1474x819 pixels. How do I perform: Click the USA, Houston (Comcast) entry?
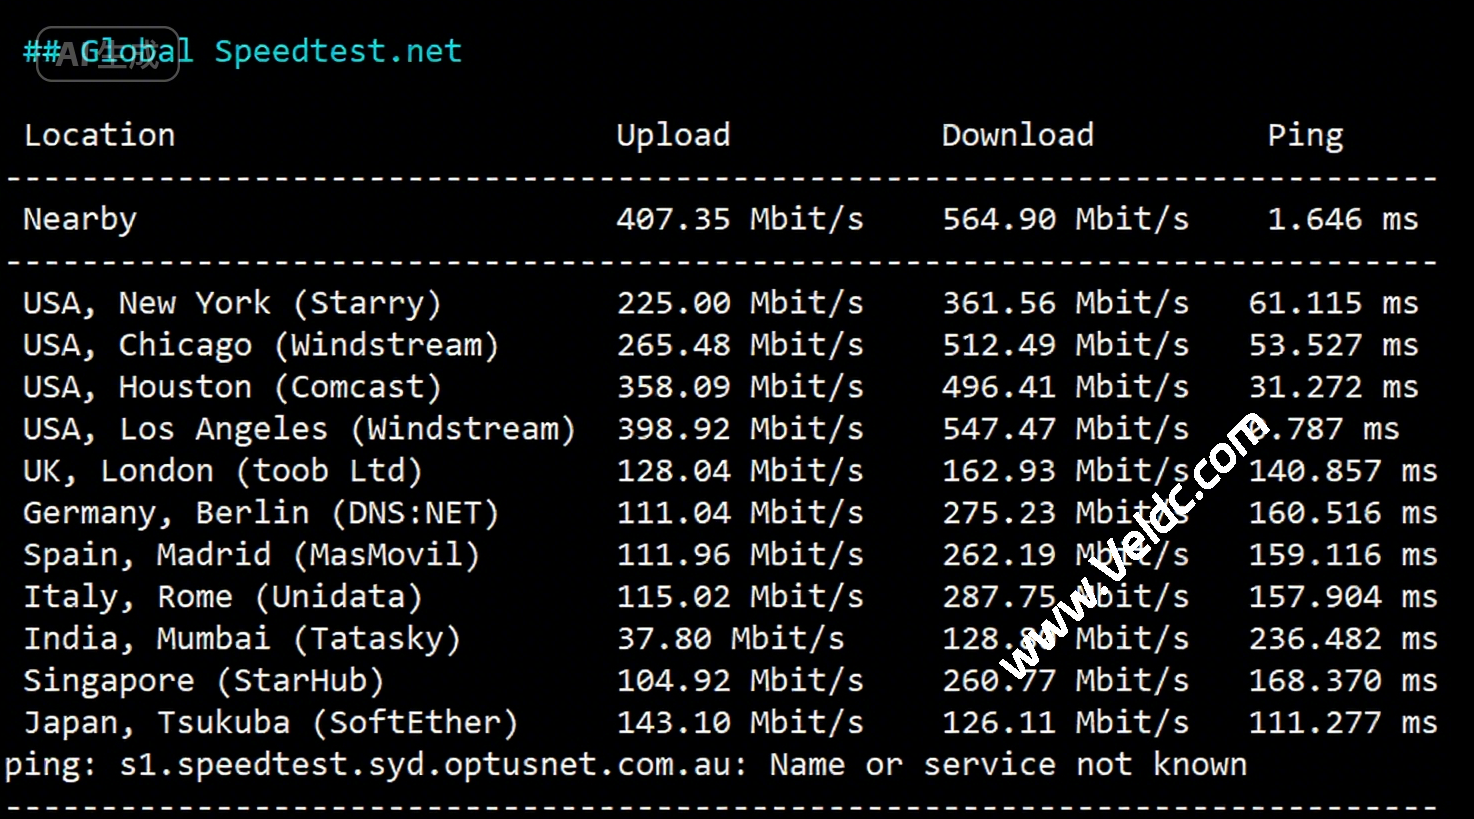point(232,387)
